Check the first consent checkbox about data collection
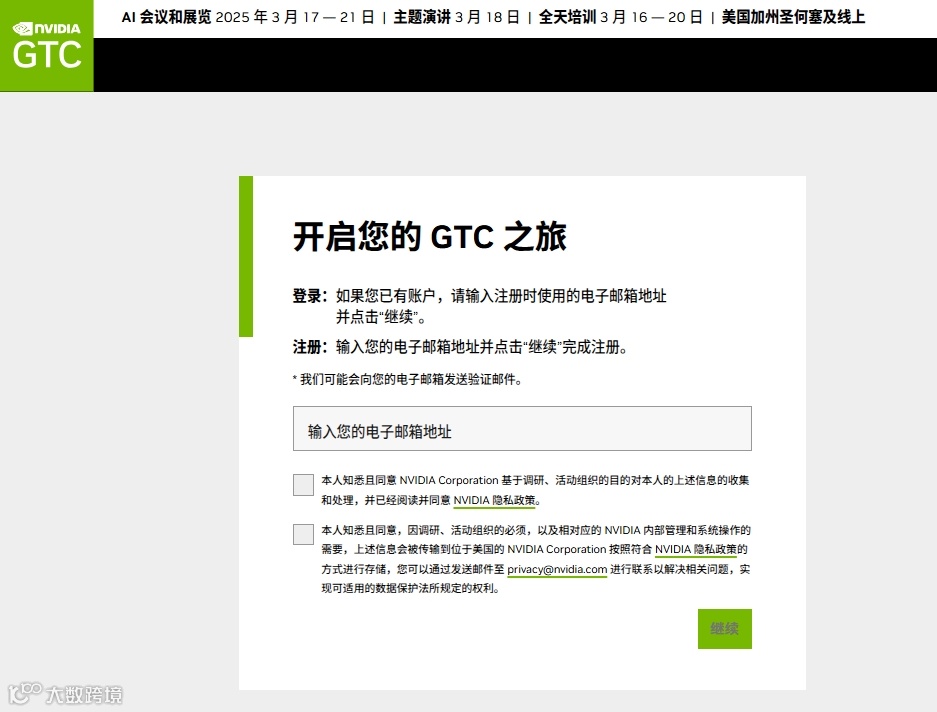The image size is (937, 712). click(x=303, y=485)
